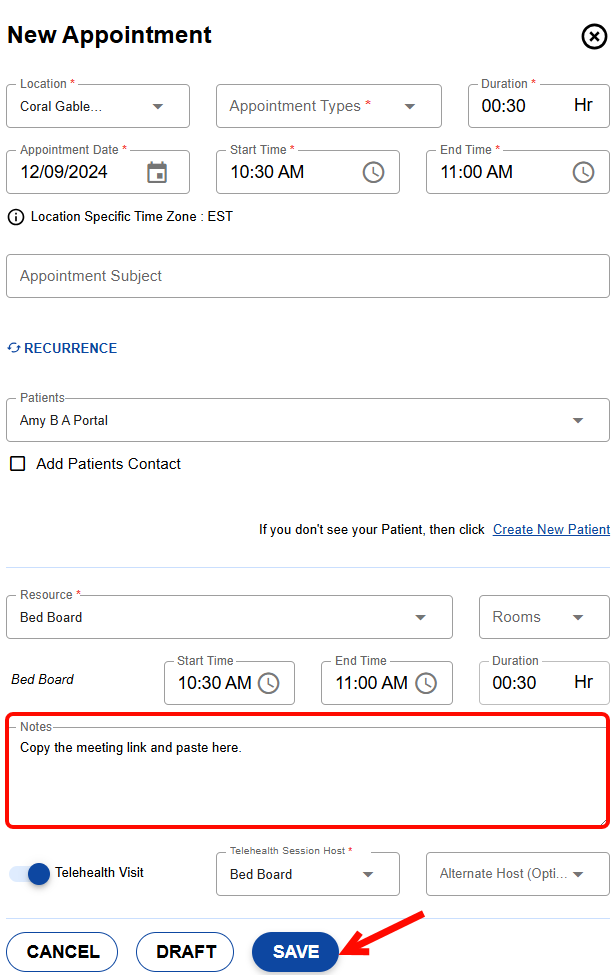Click the DRAFT button
Viewport: 616px width, 975px height.
[185, 952]
